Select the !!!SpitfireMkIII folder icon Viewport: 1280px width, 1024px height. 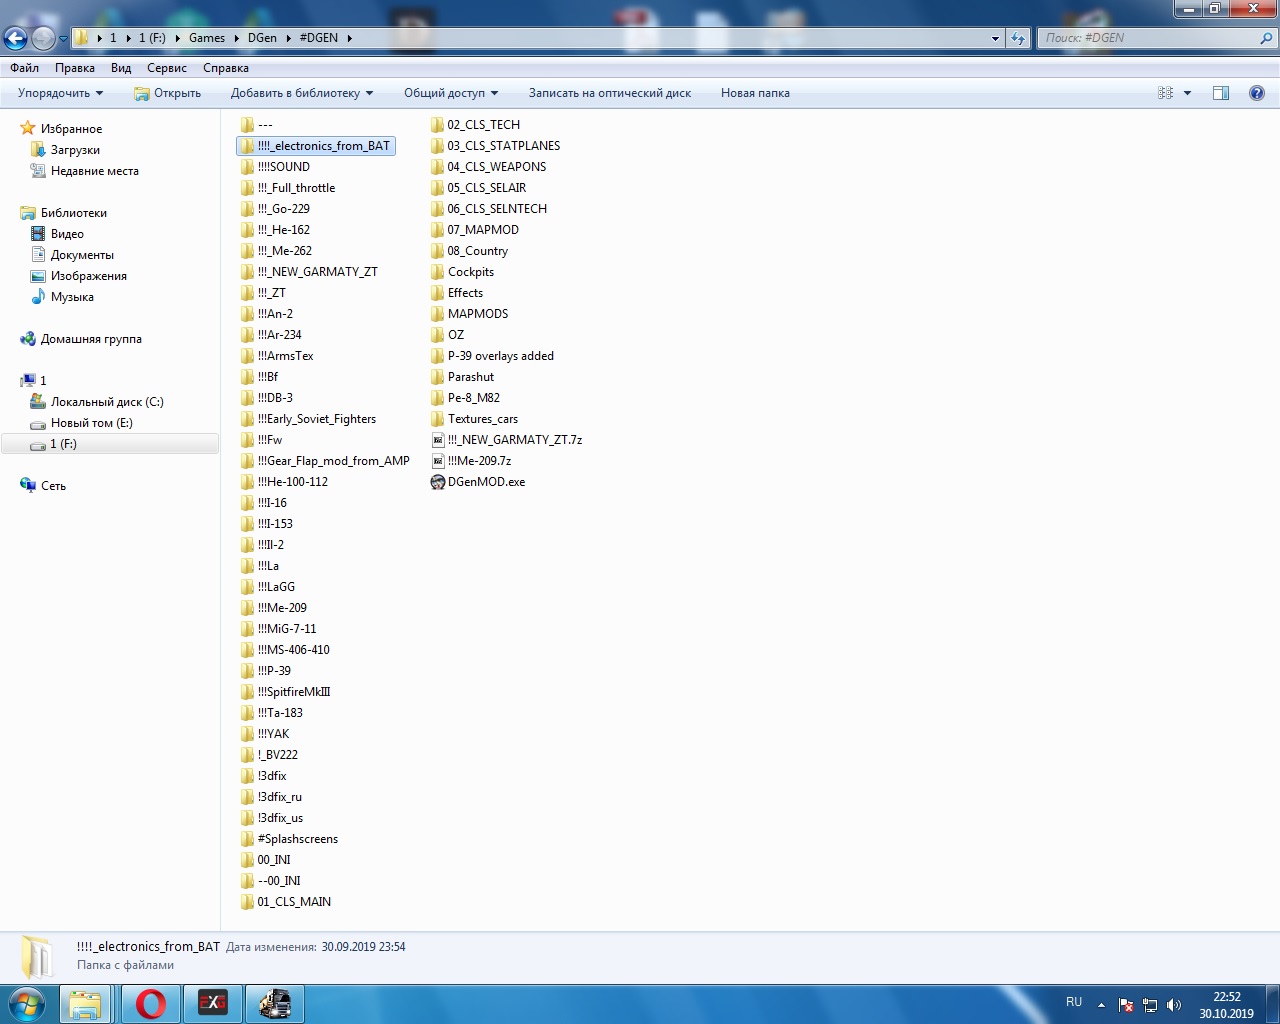point(247,692)
